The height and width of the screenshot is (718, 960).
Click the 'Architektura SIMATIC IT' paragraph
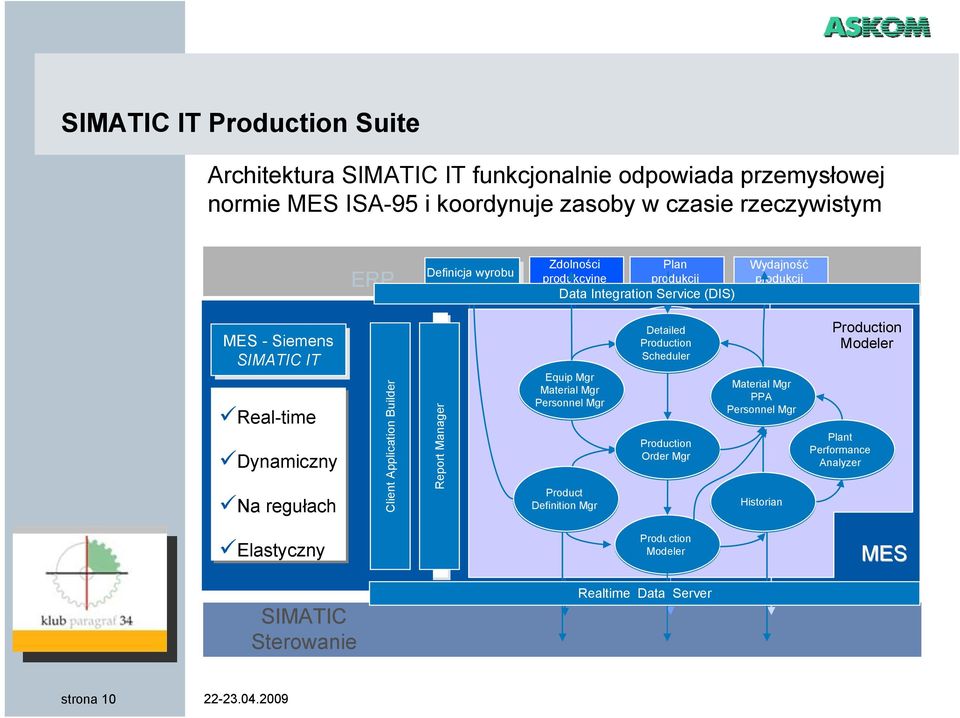pyautogui.click(x=546, y=189)
